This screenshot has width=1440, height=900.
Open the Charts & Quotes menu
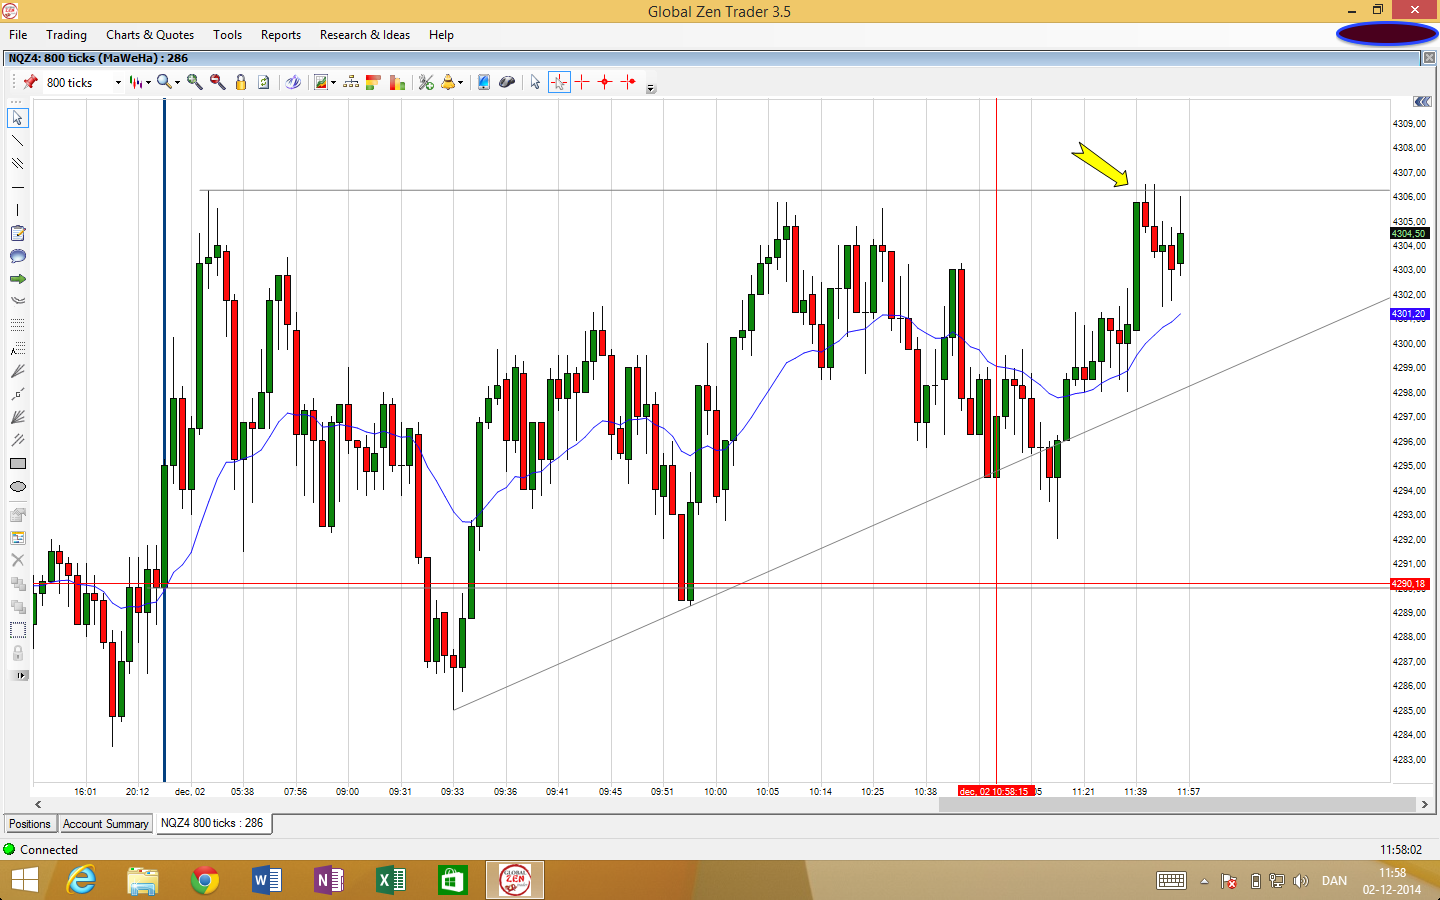point(150,35)
